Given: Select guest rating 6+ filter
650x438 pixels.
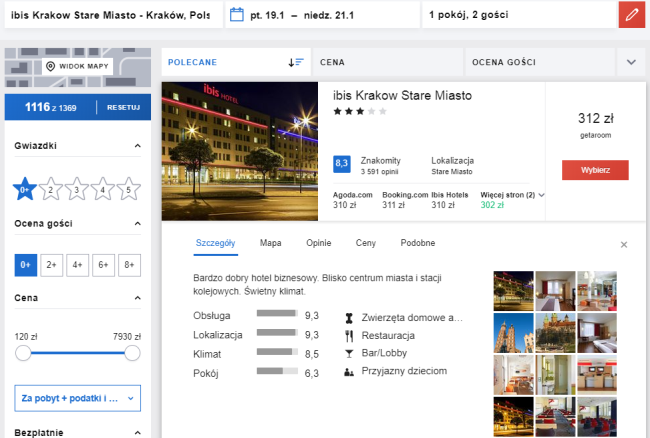Looking at the screenshot, I should [x=103, y=265].
